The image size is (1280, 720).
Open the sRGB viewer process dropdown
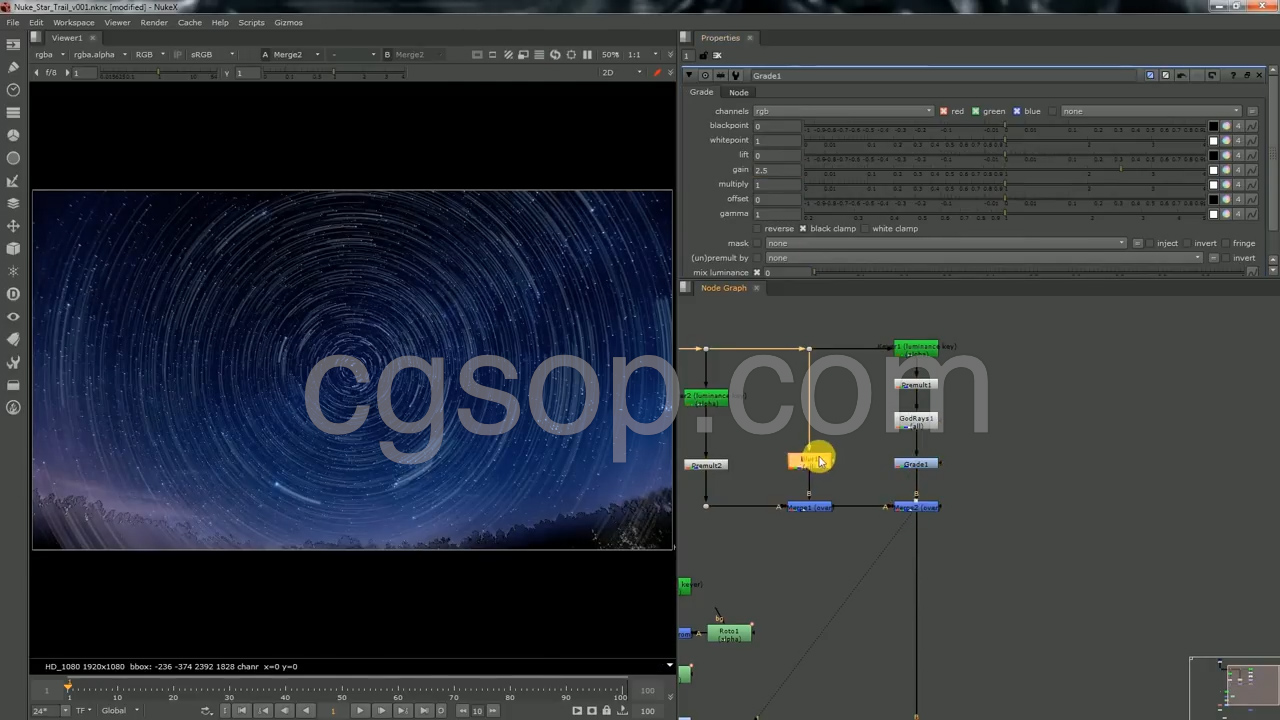pyautogui.click(x=213, y=54)
